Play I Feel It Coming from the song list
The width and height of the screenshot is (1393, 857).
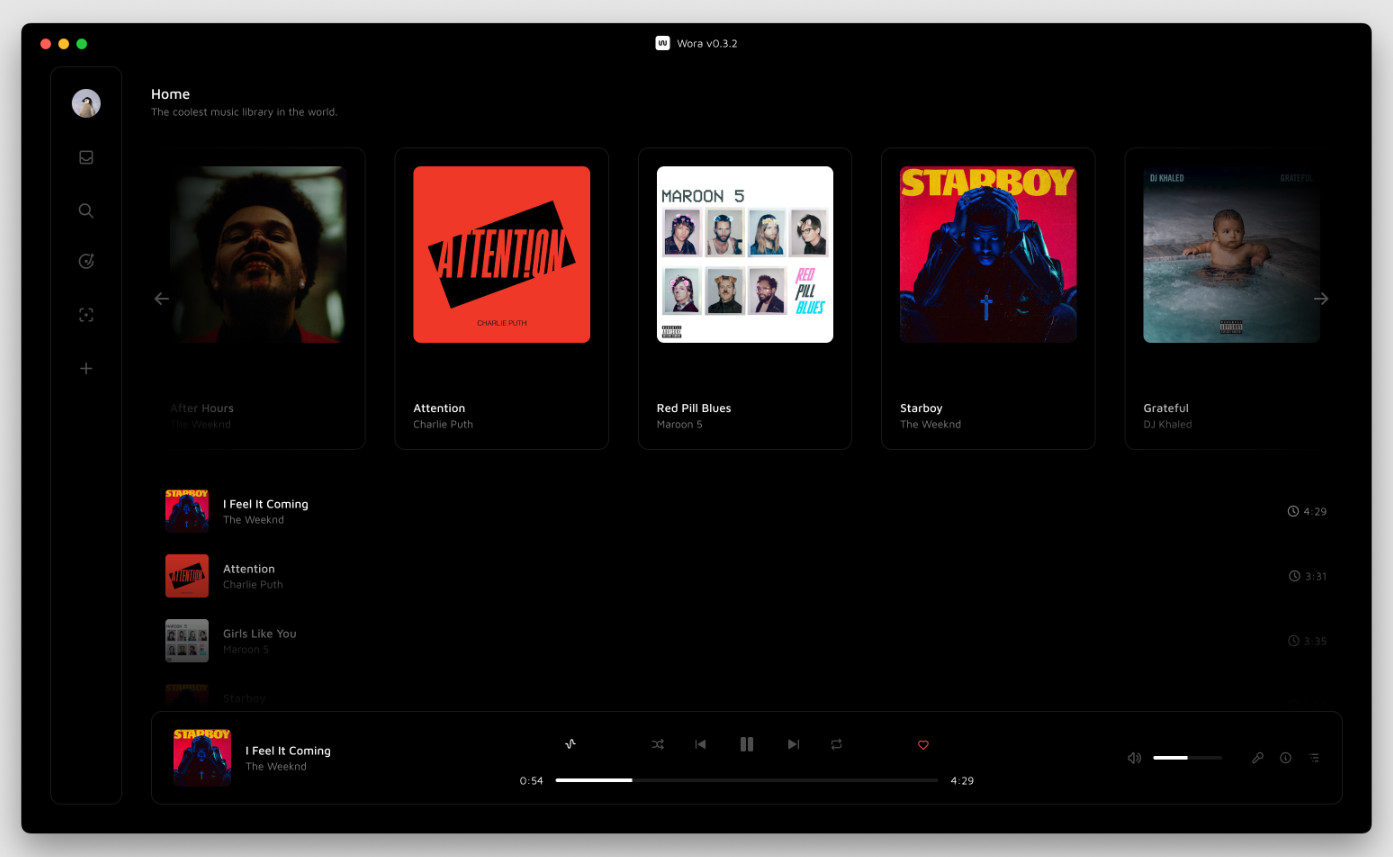(x=745, y=511)
